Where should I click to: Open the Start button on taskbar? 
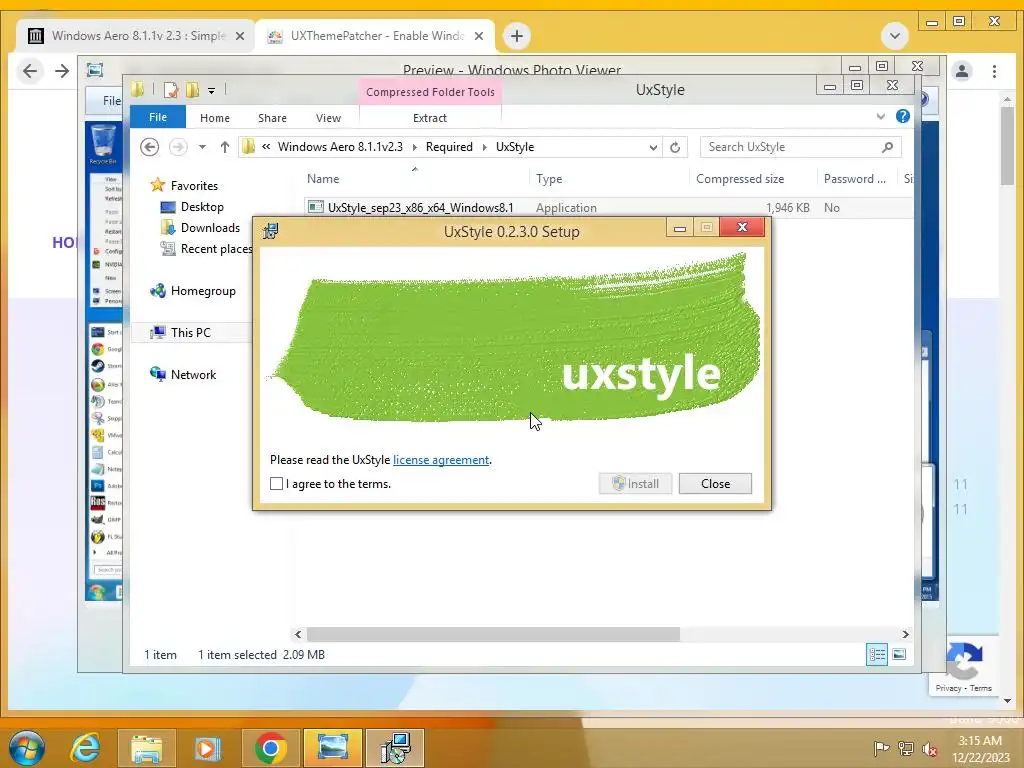[26, 748]
